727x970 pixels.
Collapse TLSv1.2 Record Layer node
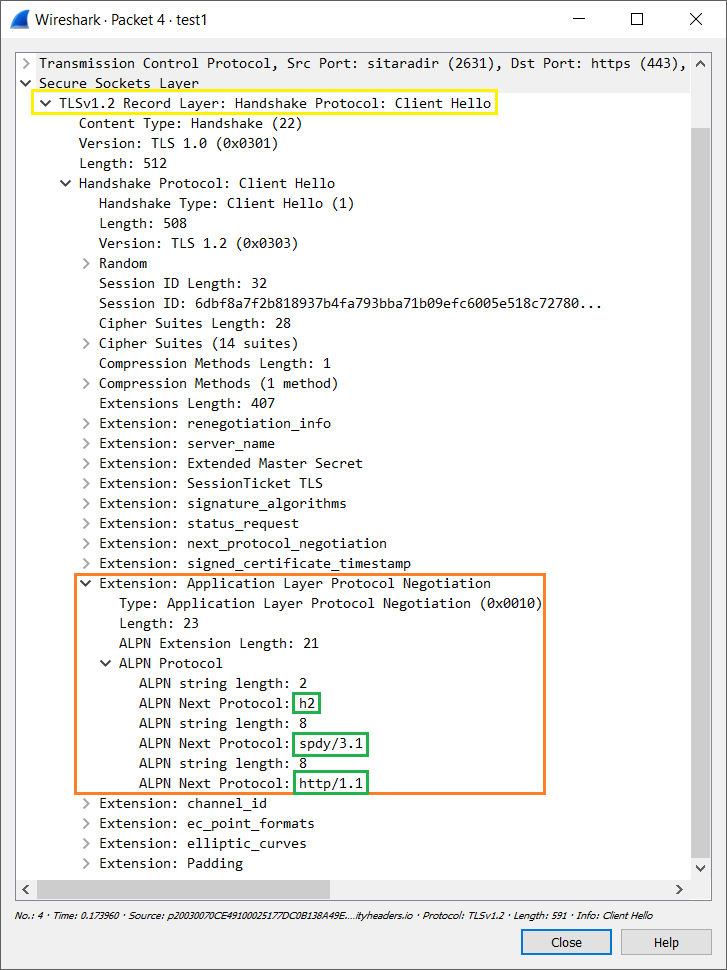tap(45, 103)
